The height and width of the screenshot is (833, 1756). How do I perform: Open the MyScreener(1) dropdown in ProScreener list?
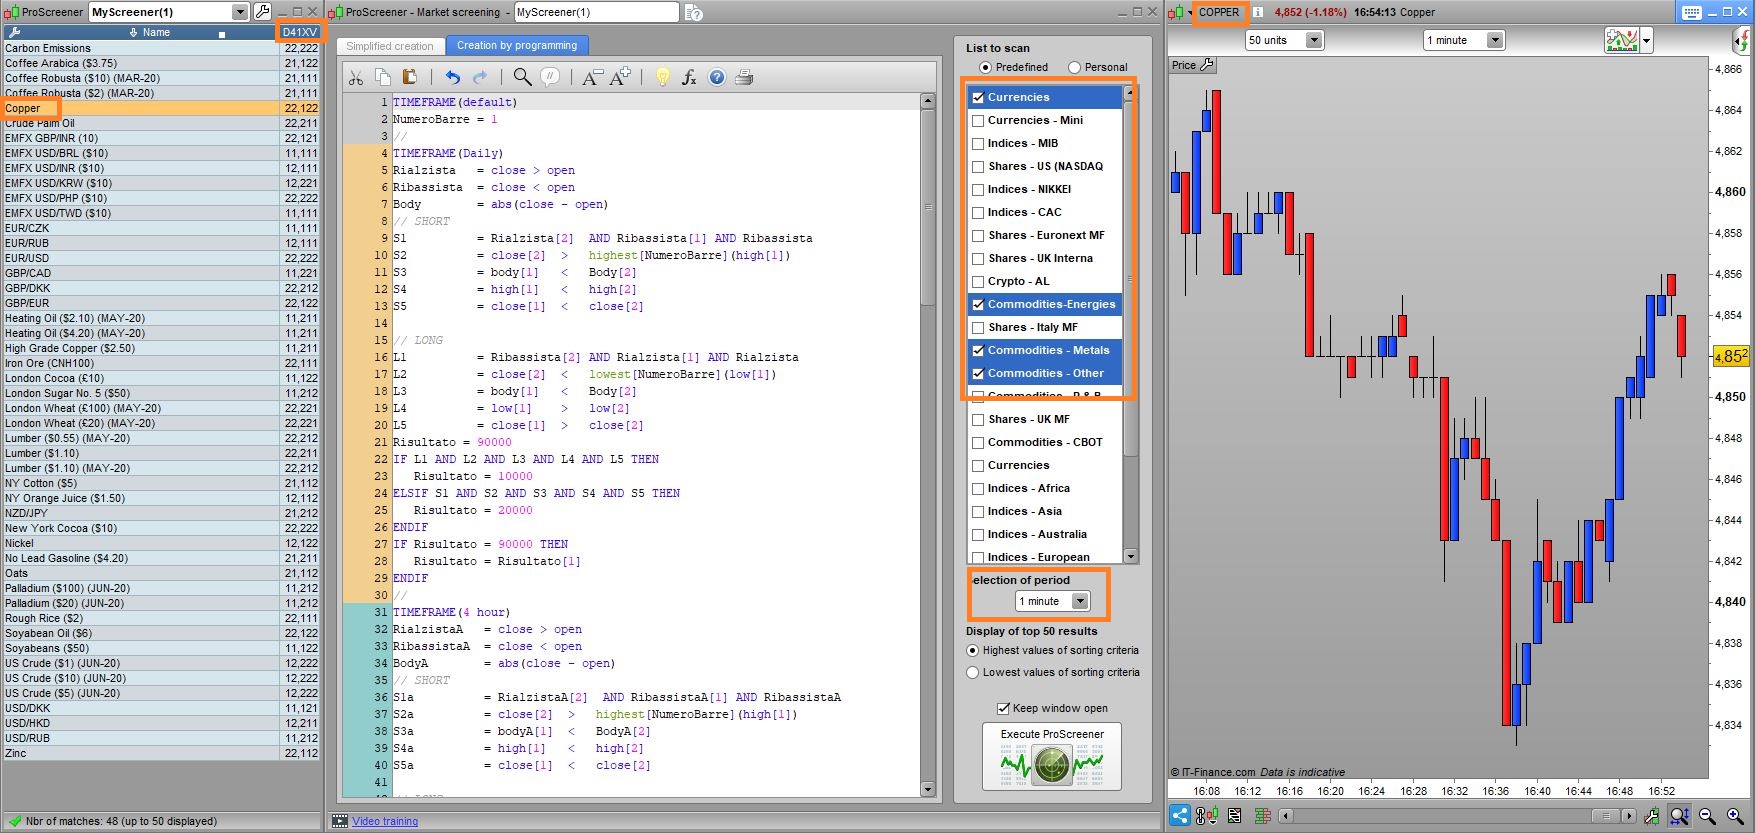tap(239, 12)
